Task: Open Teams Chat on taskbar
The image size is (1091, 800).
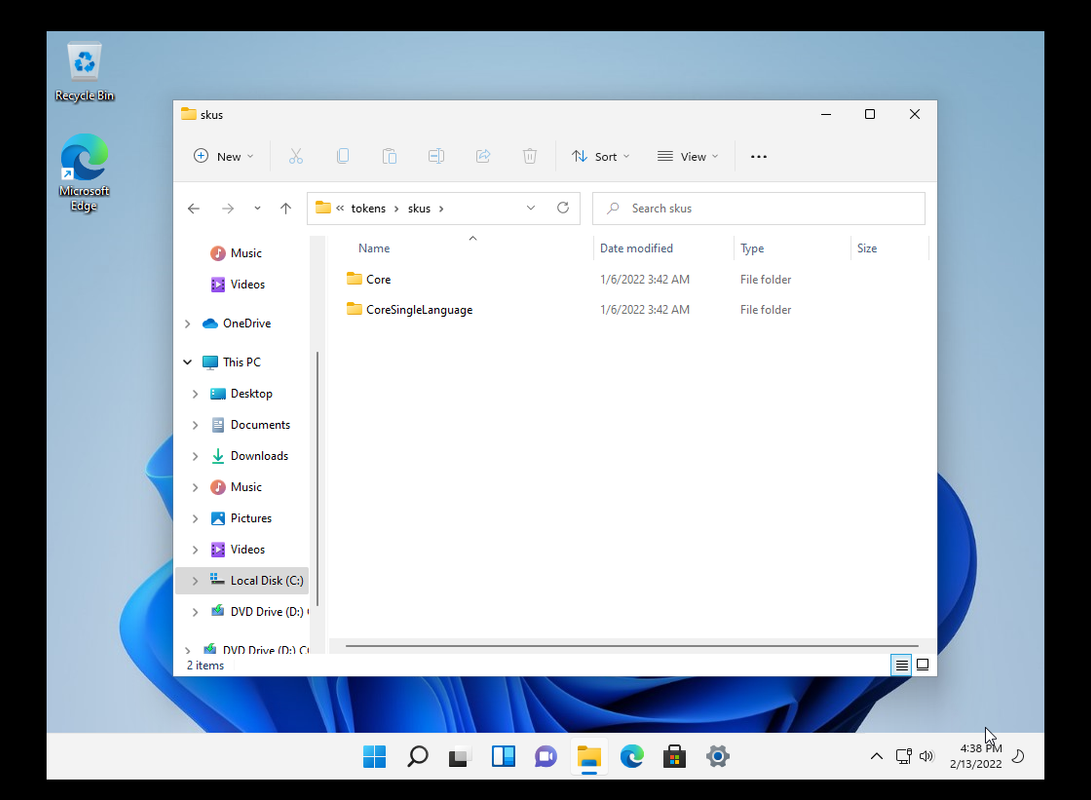Action: (x=546, y=756)
